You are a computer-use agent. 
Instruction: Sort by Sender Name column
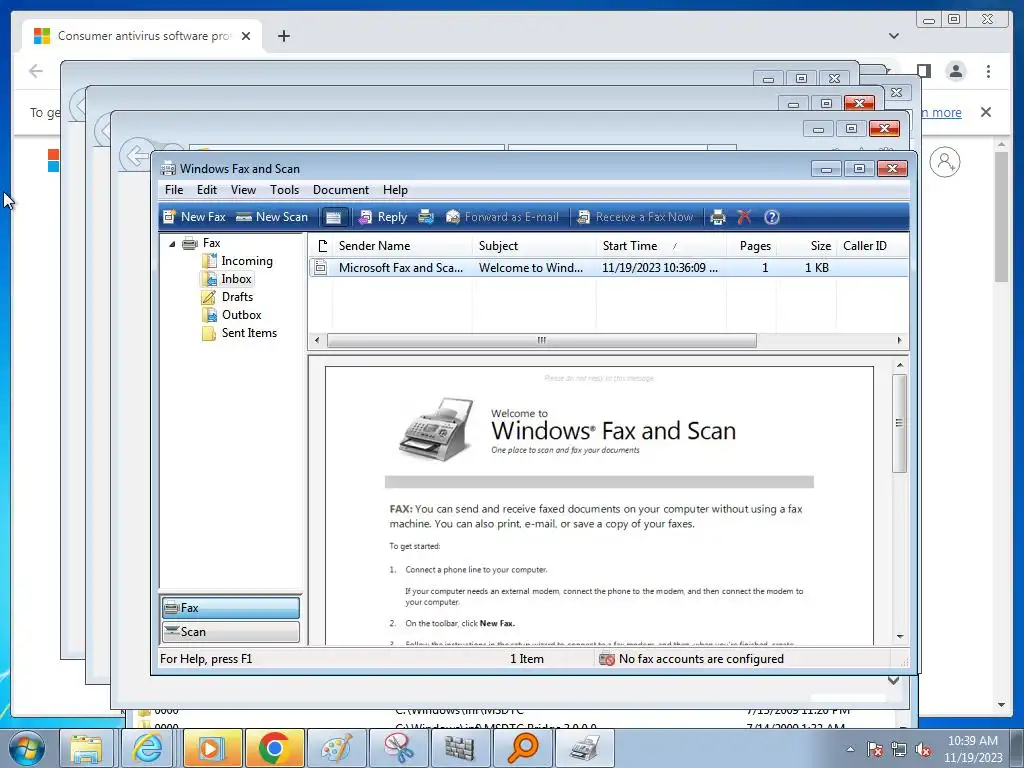pos(402,246)
